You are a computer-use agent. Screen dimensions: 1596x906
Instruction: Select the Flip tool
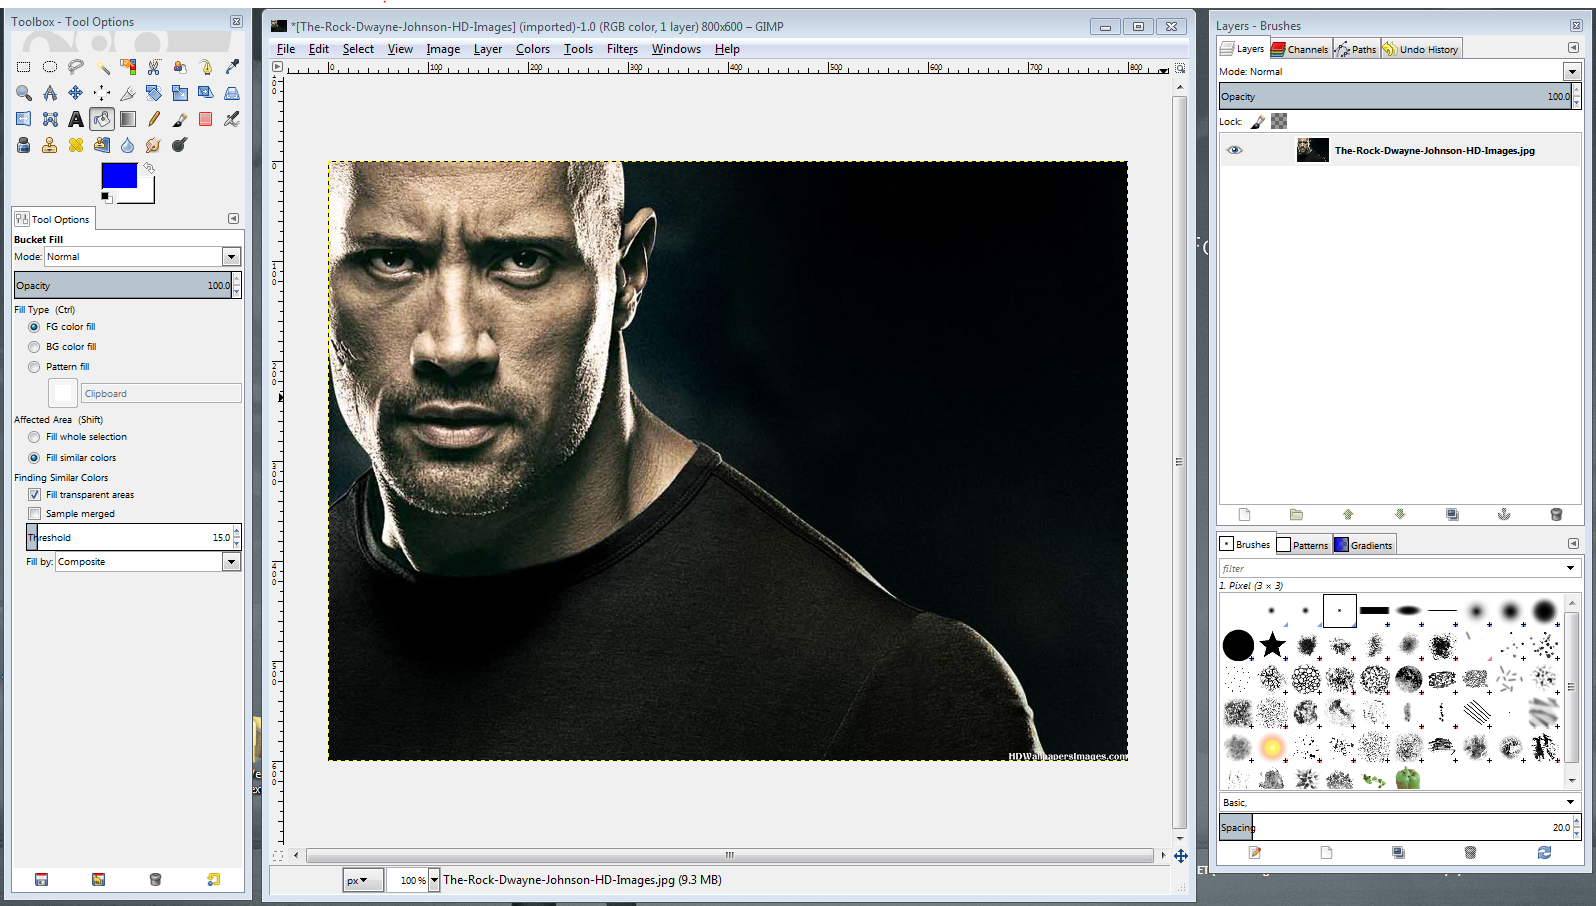coord(24,119)
